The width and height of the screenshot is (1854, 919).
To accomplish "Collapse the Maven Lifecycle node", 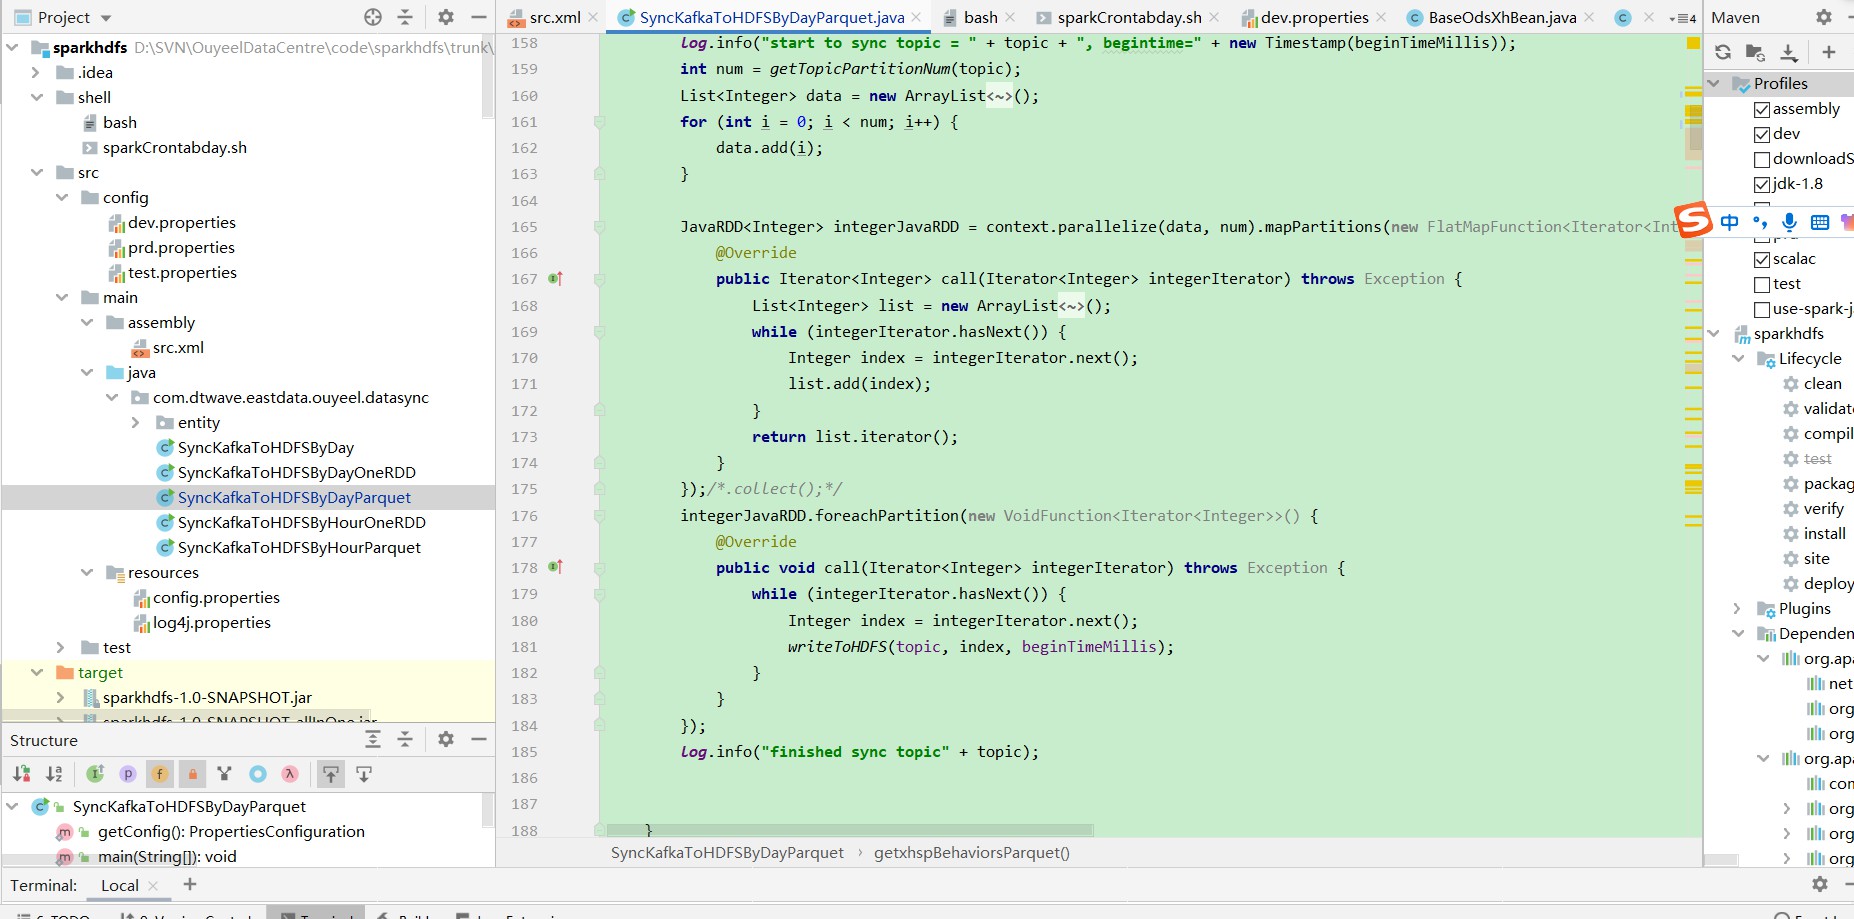I will (x=1739, y=358).
